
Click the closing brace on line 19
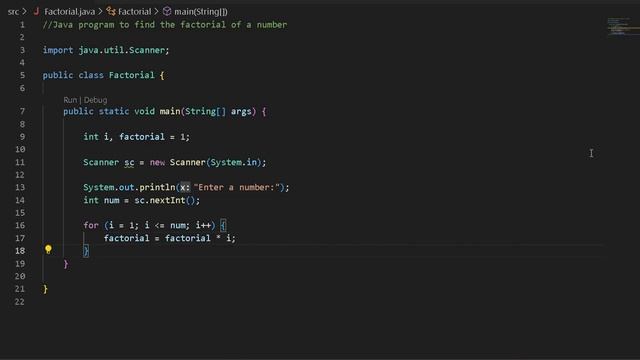tap(66, 264)
